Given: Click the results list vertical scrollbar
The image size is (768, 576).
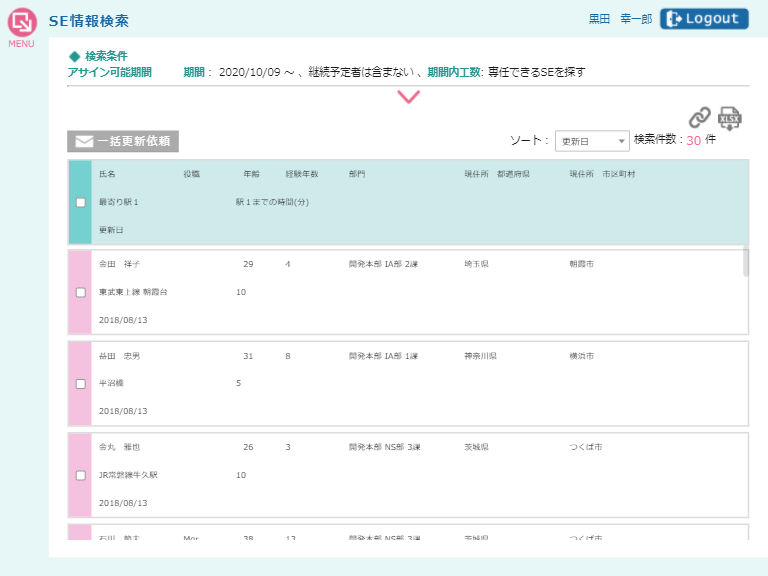Looking at the screenshot, I should tap(745, 262).
